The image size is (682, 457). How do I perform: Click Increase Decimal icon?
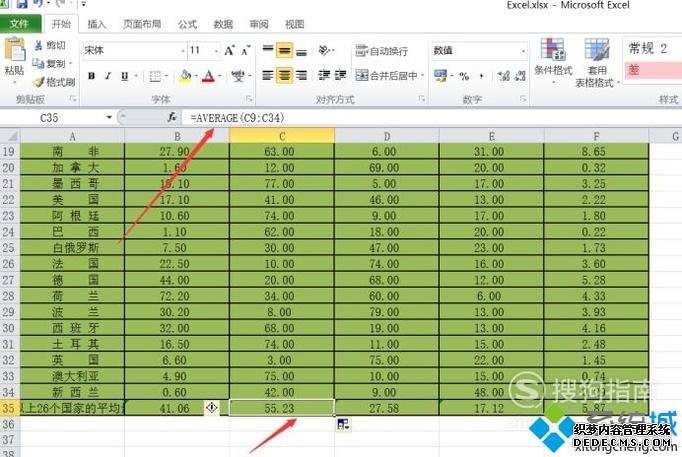504,76
